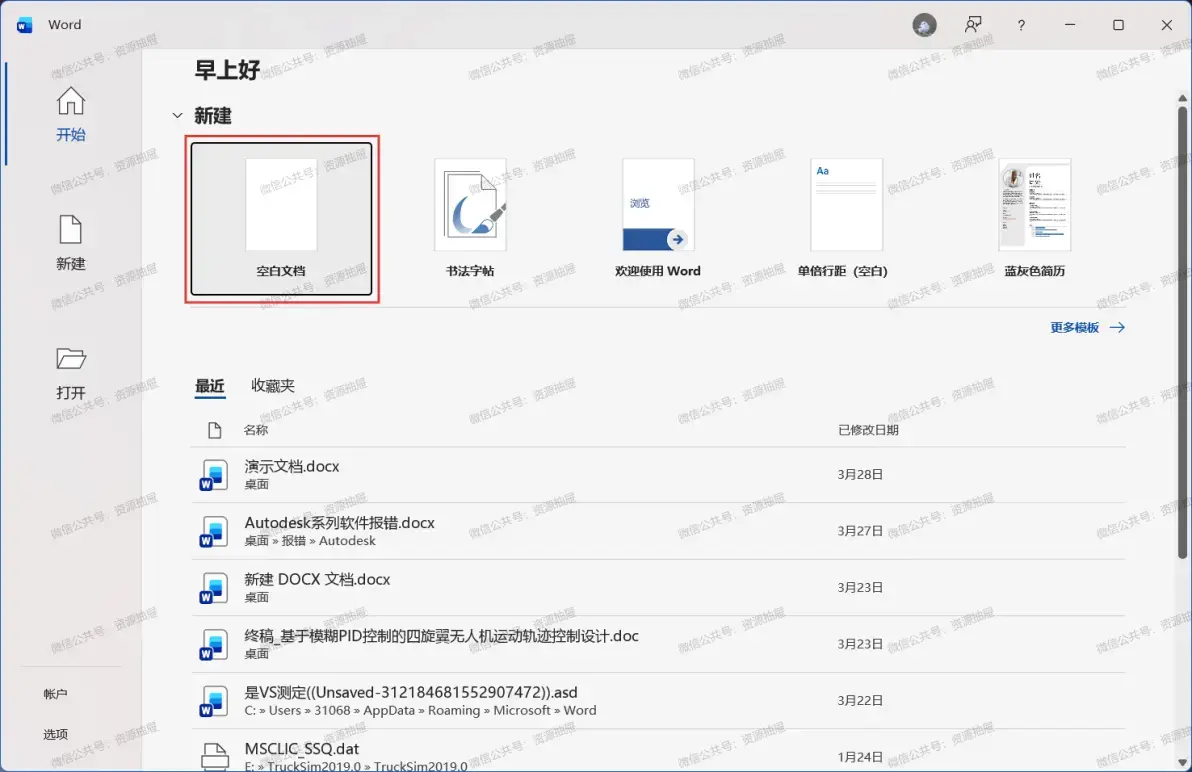This screenshot has height=772, width=1192.
Task: Click the 3月22日 modified date
Action: (x=860, y=701)
